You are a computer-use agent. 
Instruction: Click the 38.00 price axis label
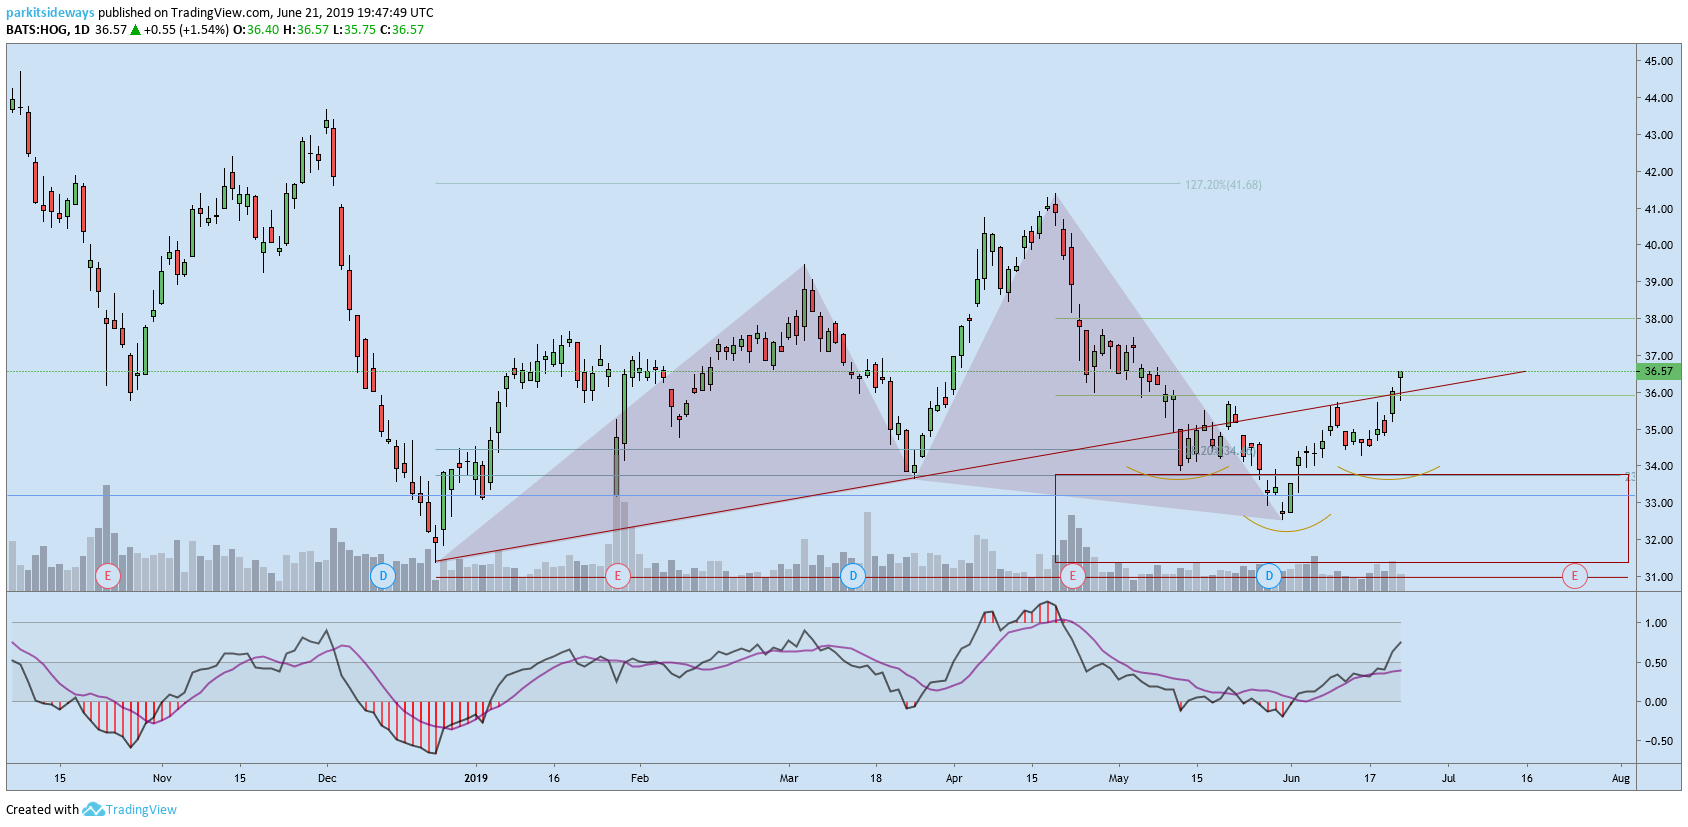click(1658, 319)
